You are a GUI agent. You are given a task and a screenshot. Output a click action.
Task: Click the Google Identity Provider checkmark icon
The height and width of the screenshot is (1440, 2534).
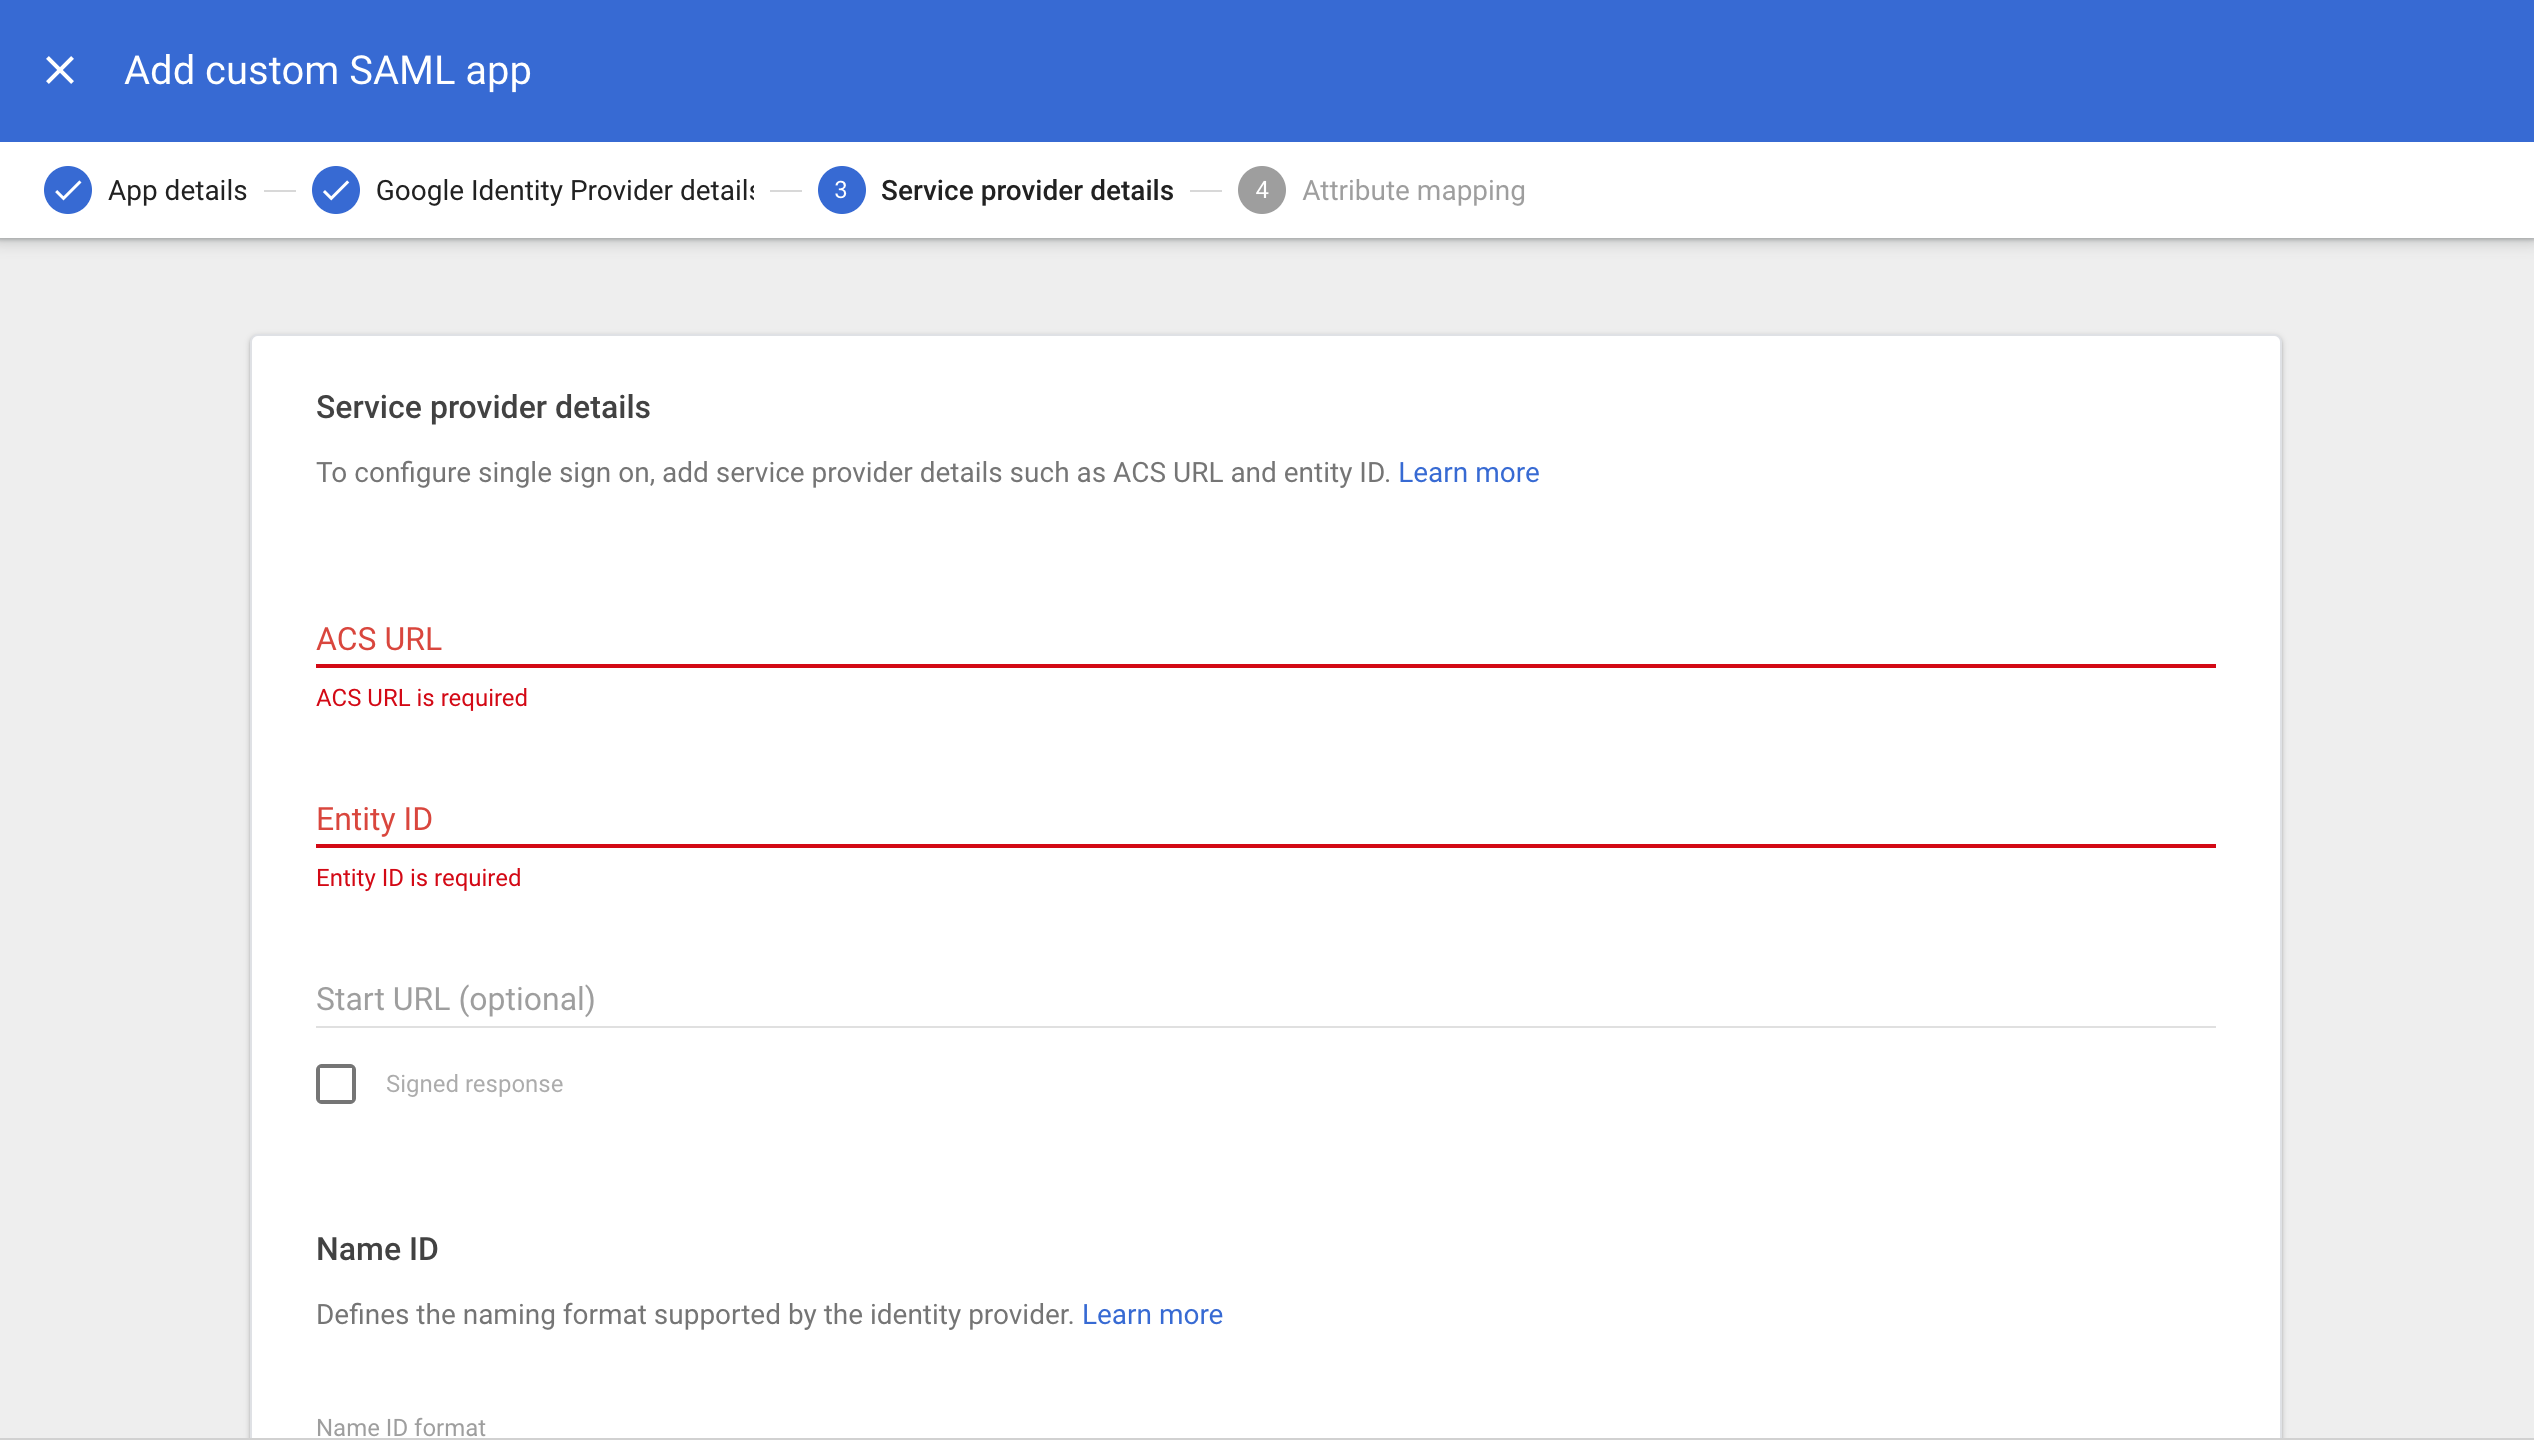tap(336, 190)
